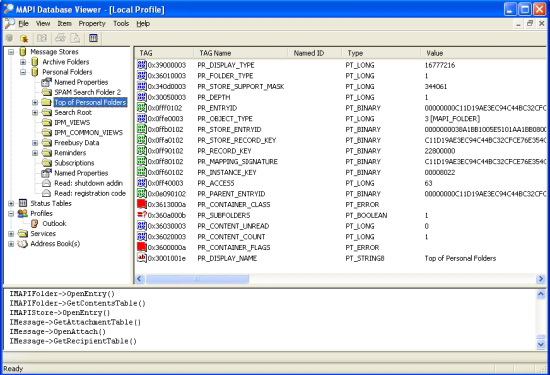This screenshot has height=375, width=550.
Task: Click the print preview toolbar icon
Action: 75,38
